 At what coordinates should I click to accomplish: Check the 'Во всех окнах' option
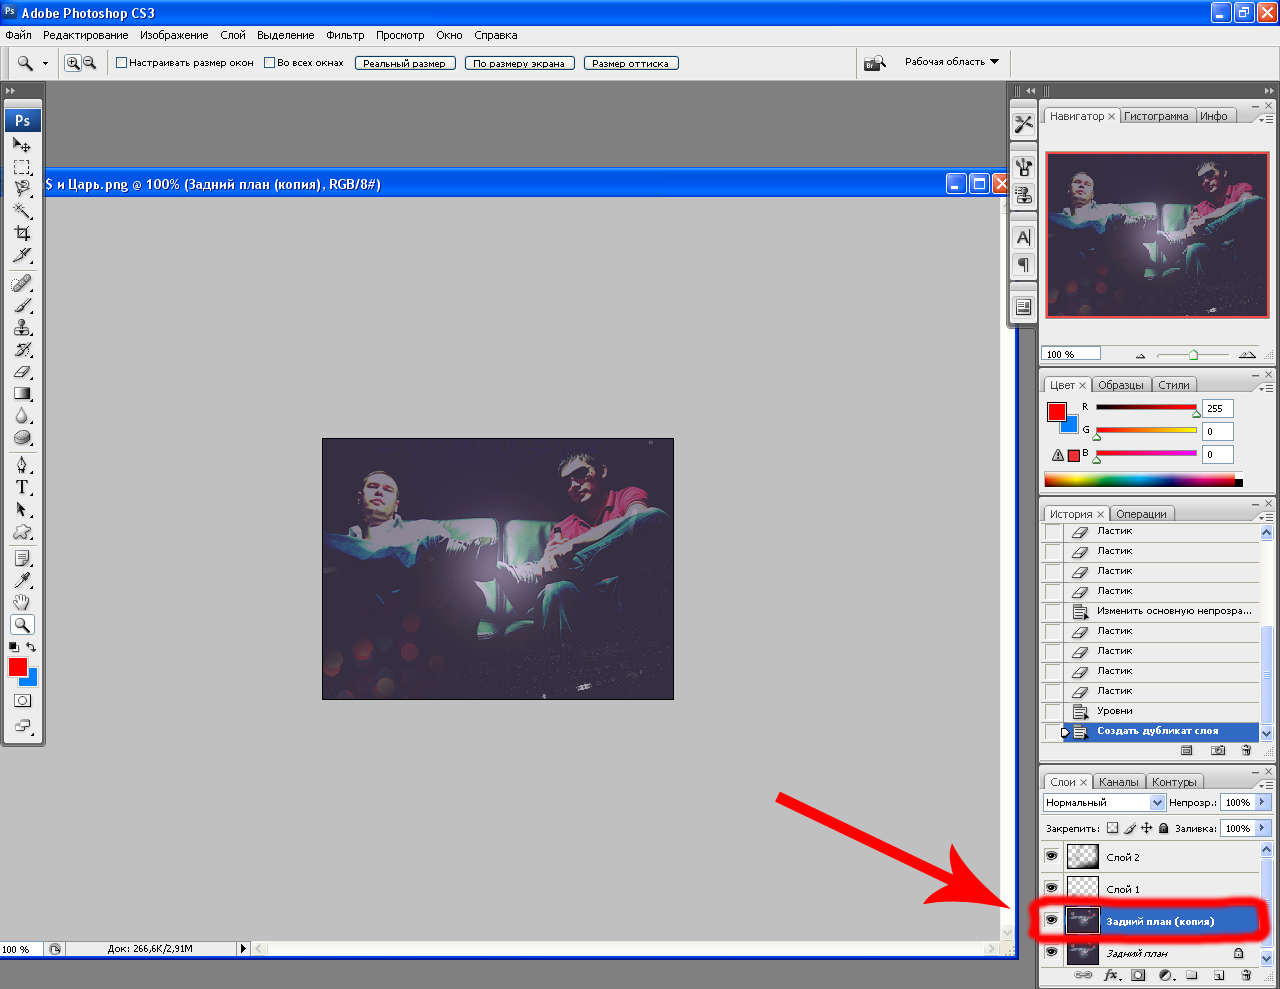point(269,63)
